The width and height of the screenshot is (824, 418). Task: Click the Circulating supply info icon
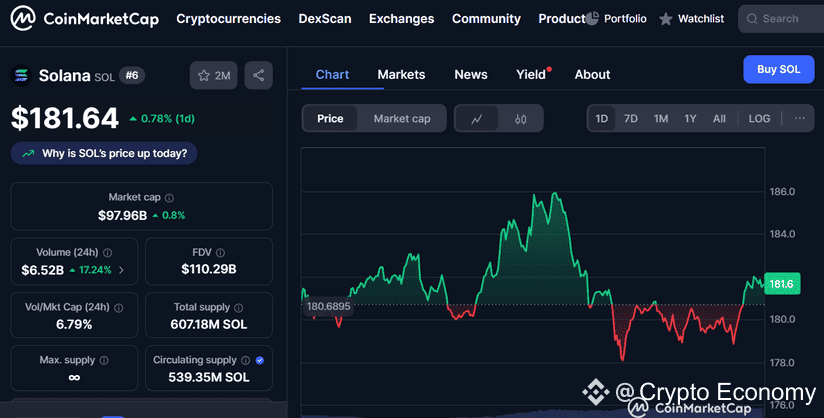point(245,360)
